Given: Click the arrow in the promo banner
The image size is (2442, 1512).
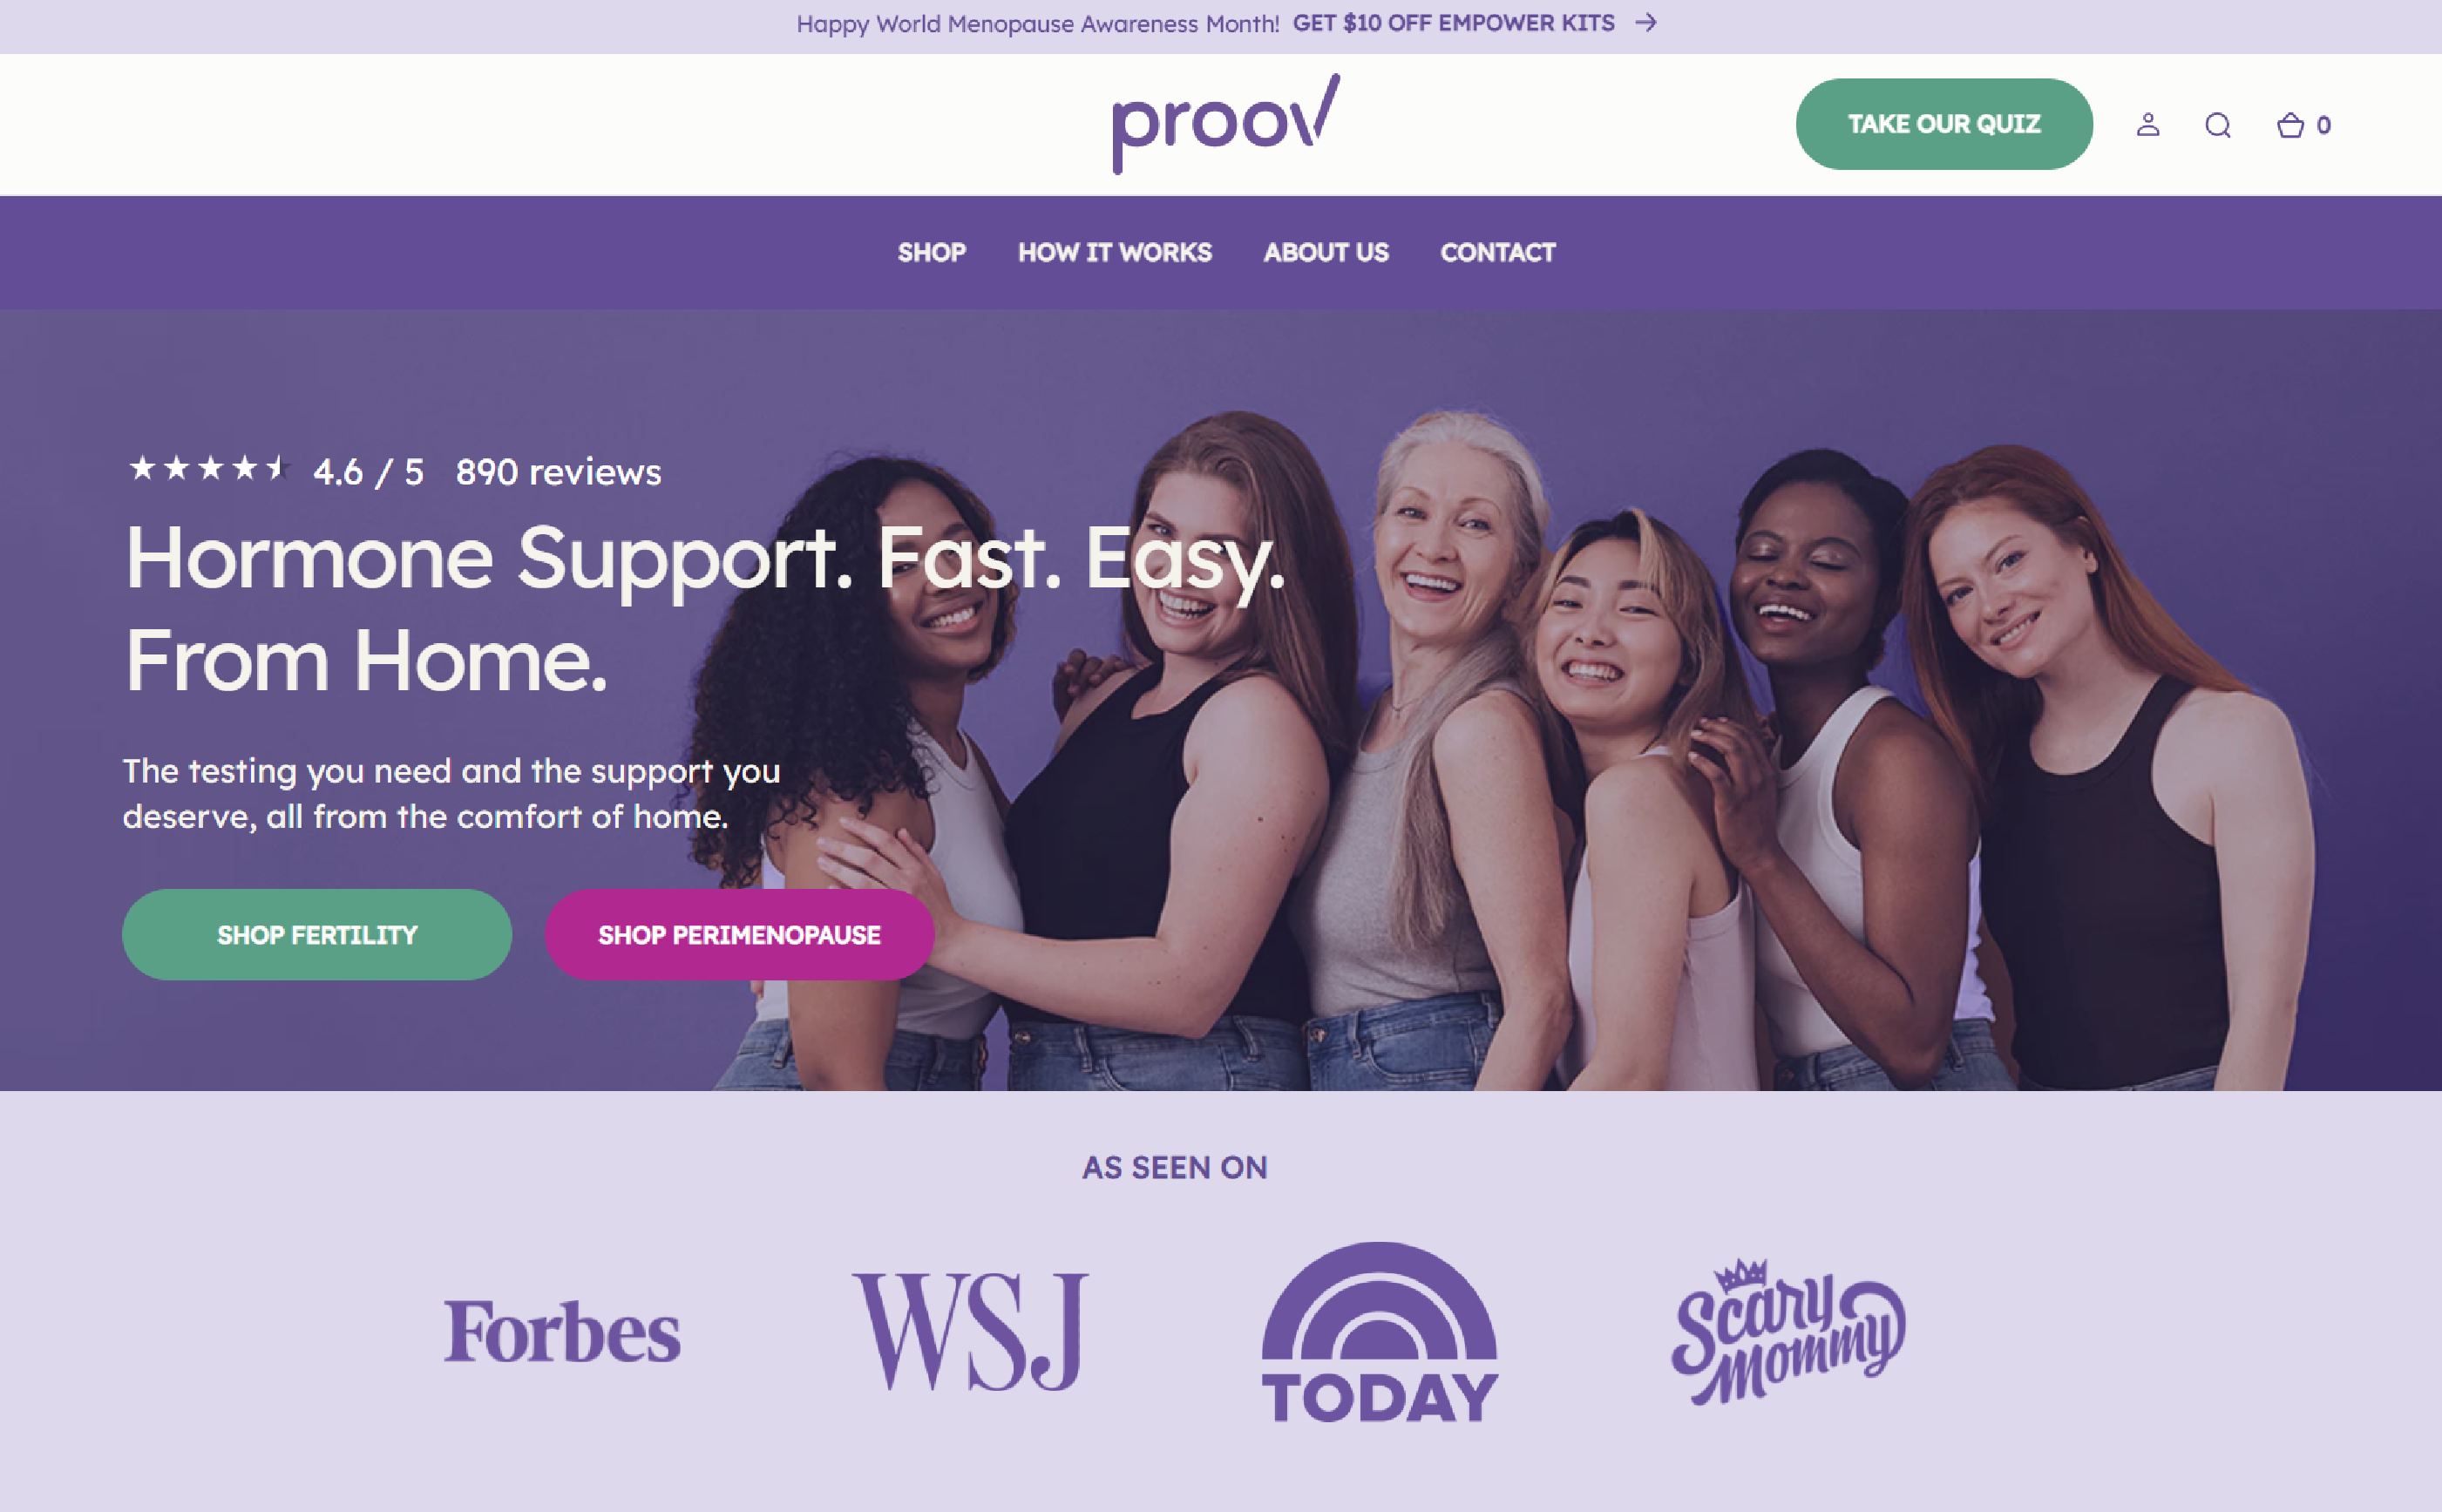Looking at the screenshot, I should click(1646, 23).
